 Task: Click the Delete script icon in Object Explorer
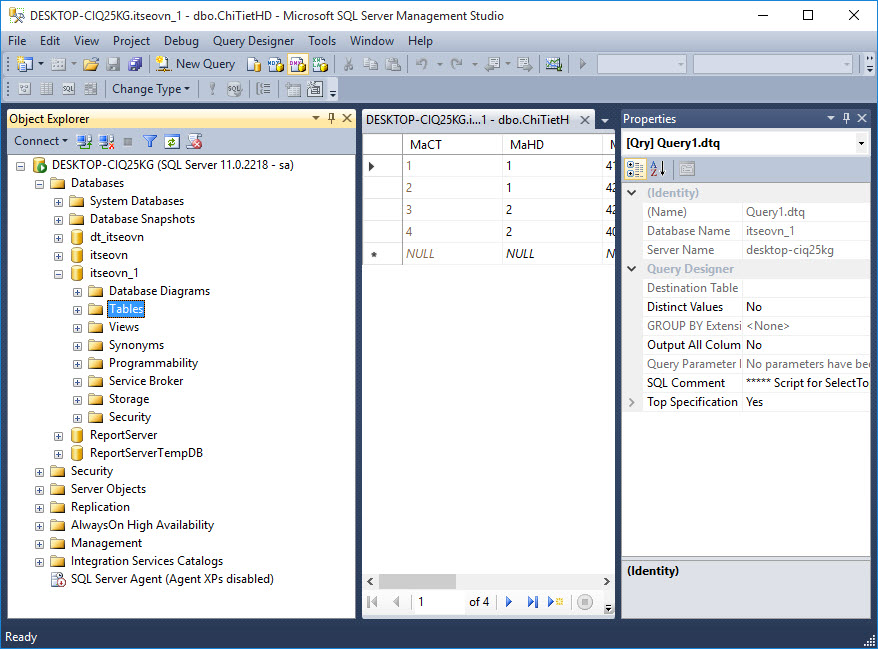(x=194, y=142)
